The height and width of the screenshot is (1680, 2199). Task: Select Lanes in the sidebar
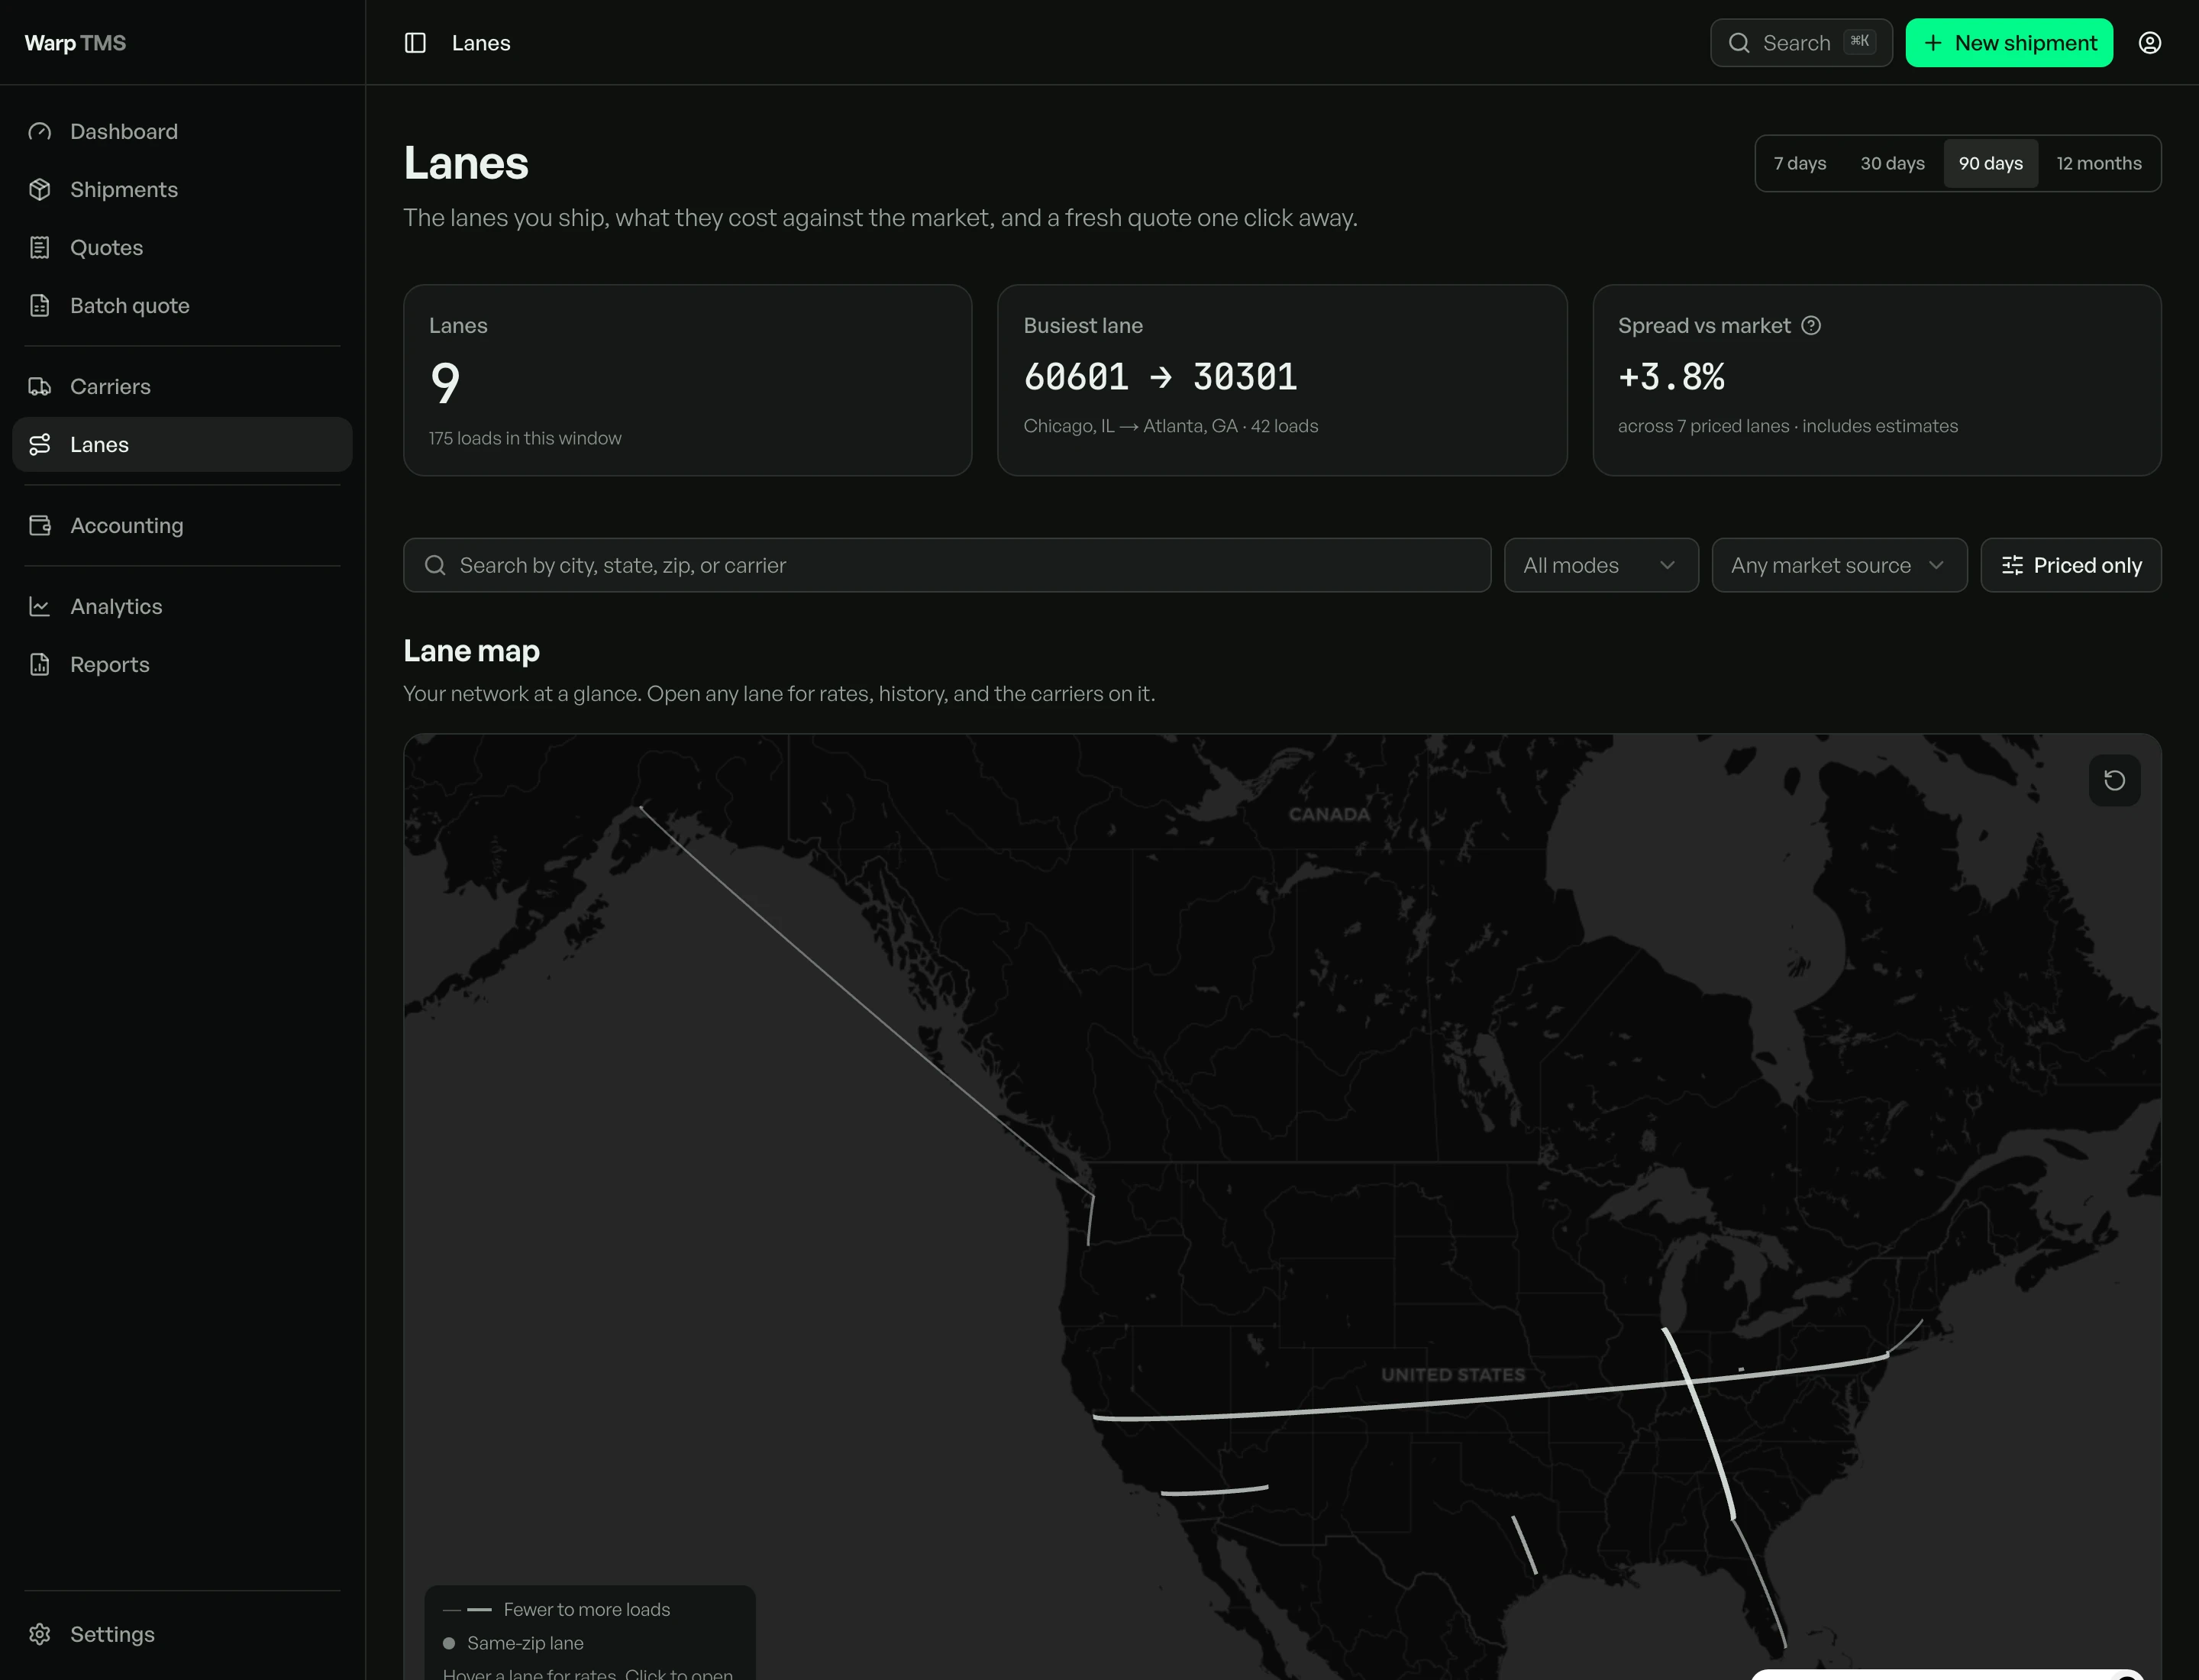[182, 444]
